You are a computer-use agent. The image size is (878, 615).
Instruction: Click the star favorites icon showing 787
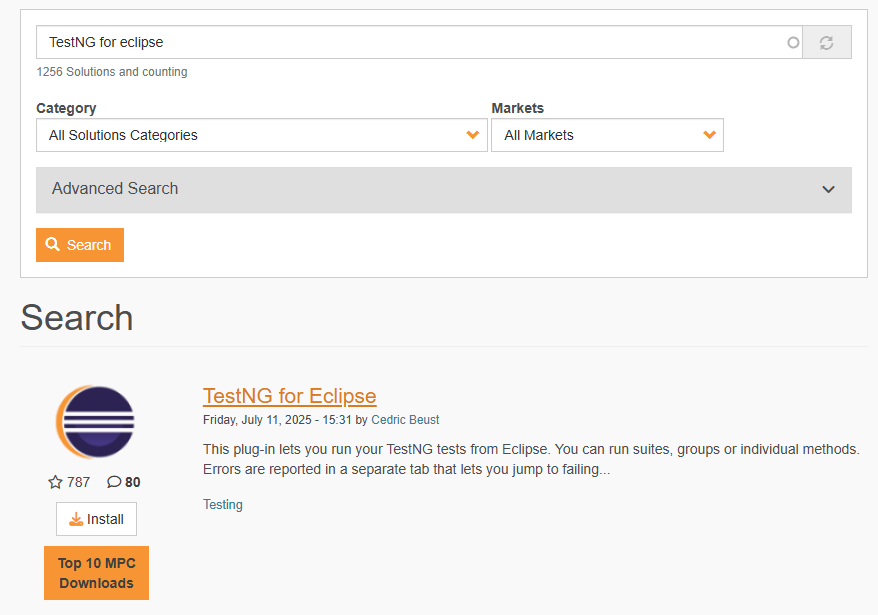pos(55,482)
